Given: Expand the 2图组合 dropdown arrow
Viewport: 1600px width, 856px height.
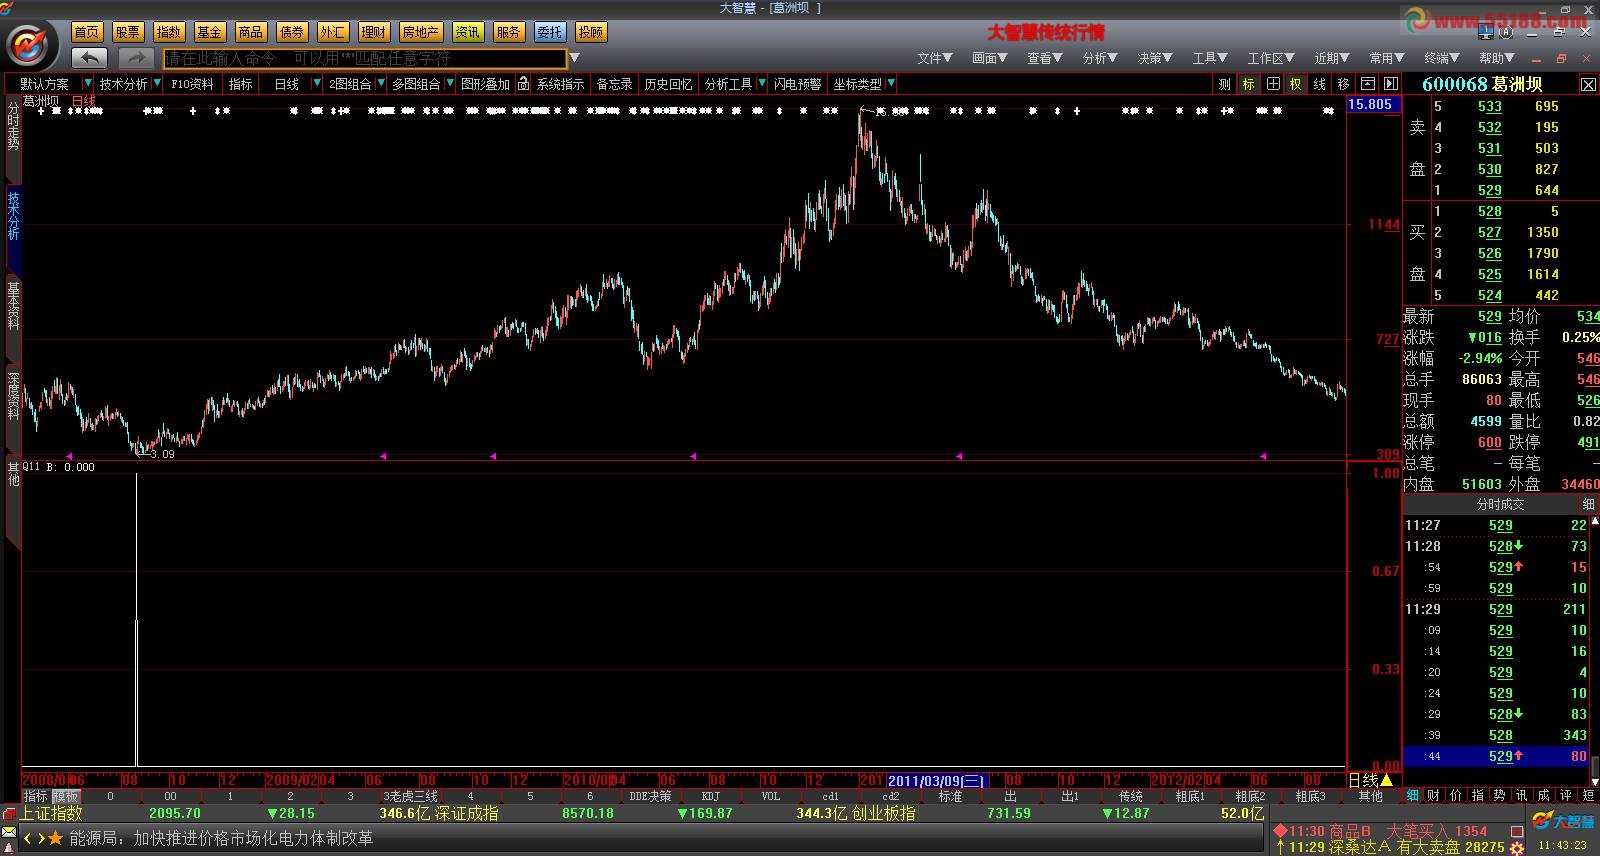Looking at the screenshot, I should pos(380,84).
